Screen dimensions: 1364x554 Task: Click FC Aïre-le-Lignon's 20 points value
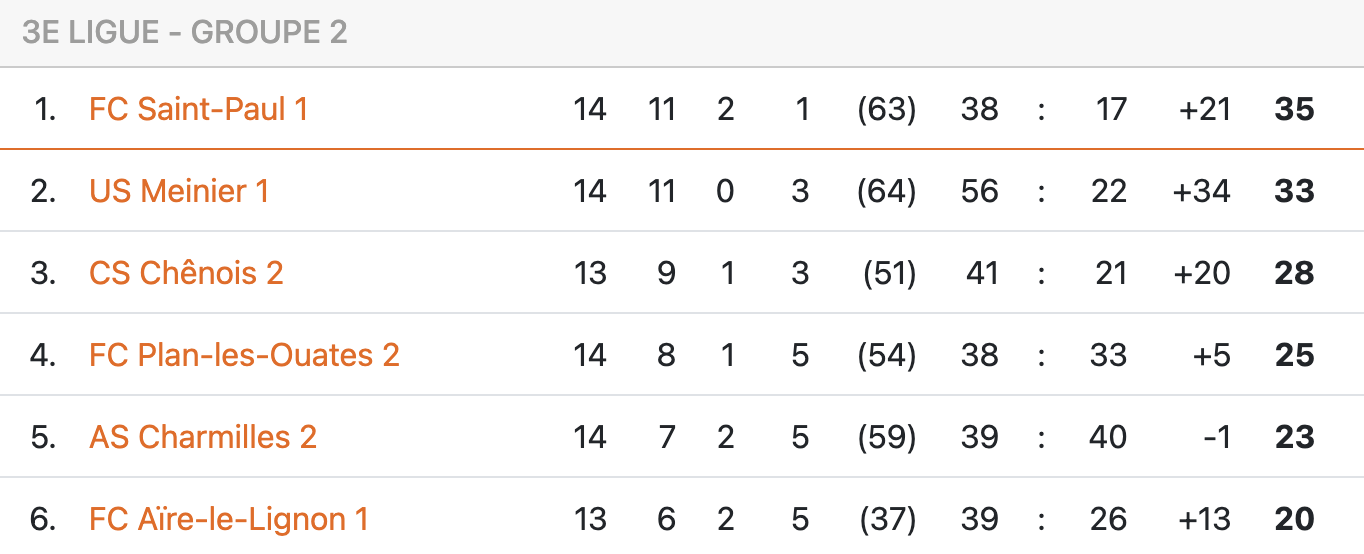pyautogui.click(x=1294, y=519)
